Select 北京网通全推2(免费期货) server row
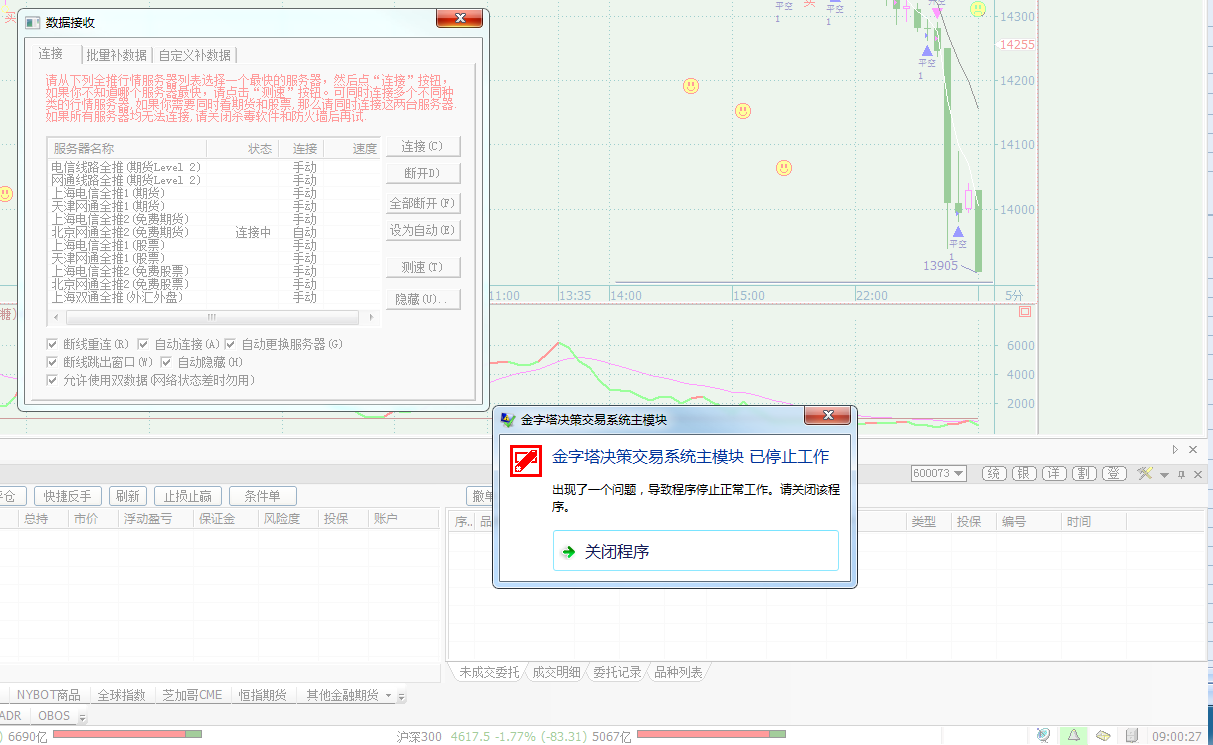This screenshot has width=1213, height=745. pos(120,232)
